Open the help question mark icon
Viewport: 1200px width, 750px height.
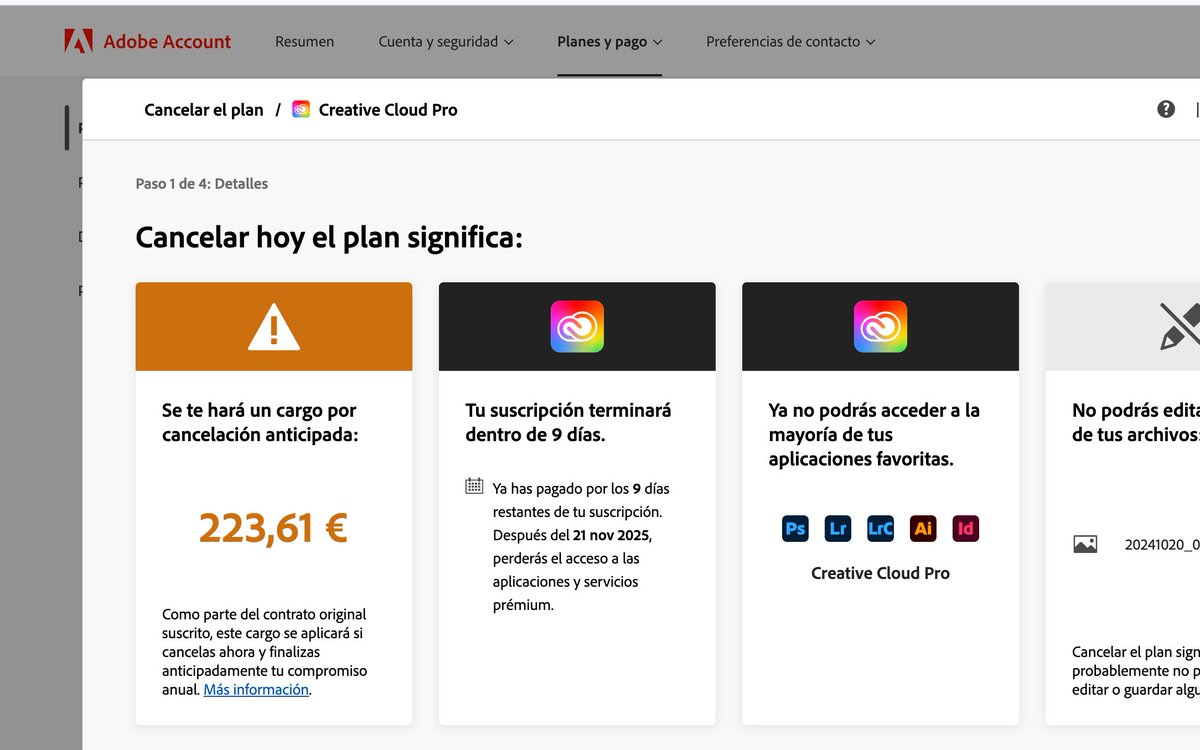[x=1166, y=108]
